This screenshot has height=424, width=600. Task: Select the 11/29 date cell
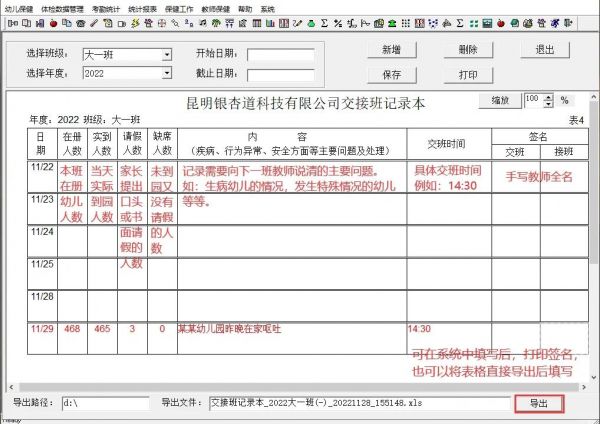(x=42, y=339)
